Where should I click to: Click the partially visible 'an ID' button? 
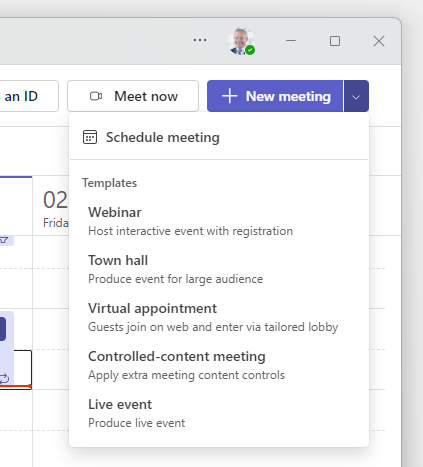[29, 96]
